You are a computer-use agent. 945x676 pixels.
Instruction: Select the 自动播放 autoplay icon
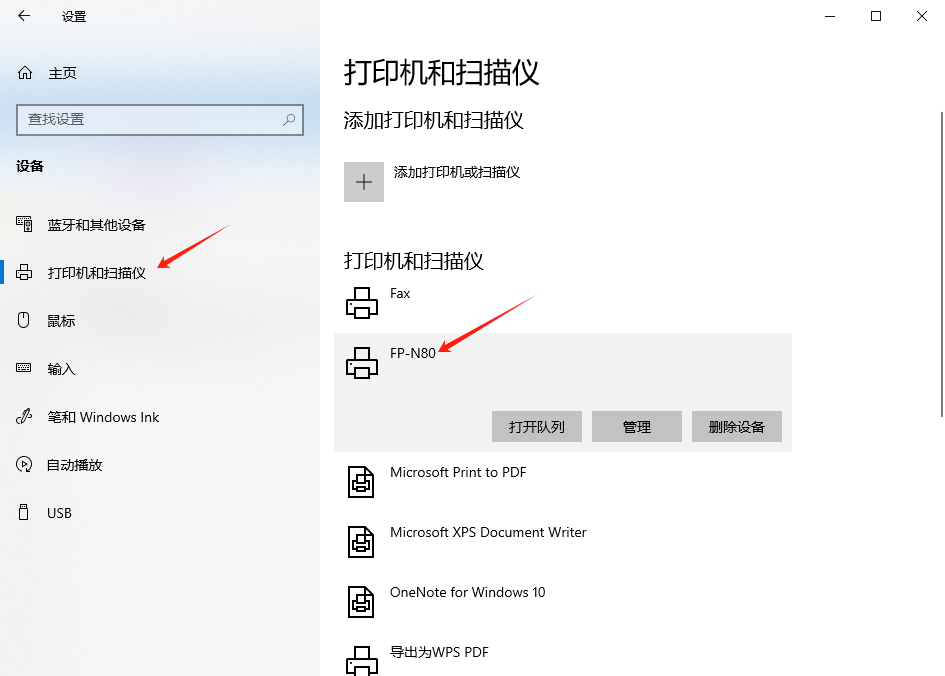pyautogui.click(x=24, y=465)
